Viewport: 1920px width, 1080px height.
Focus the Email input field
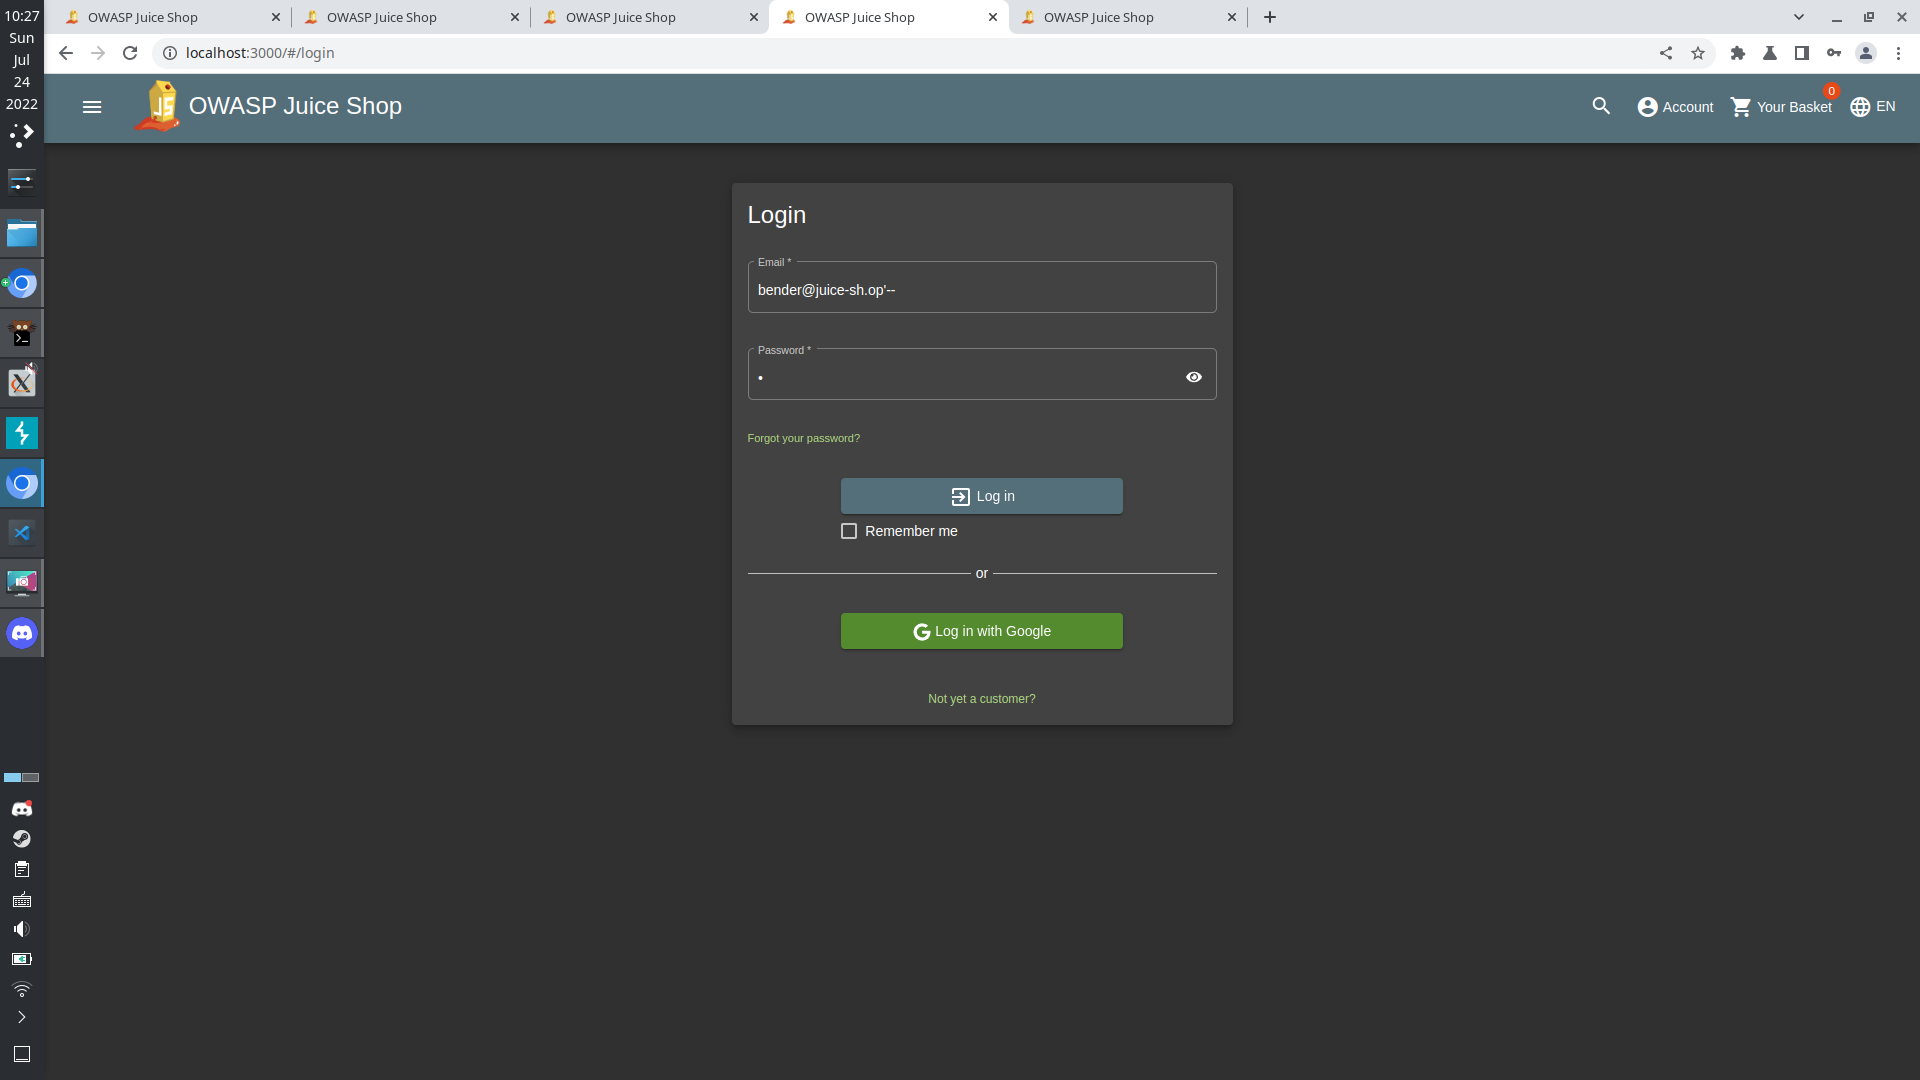coord(982,289)
